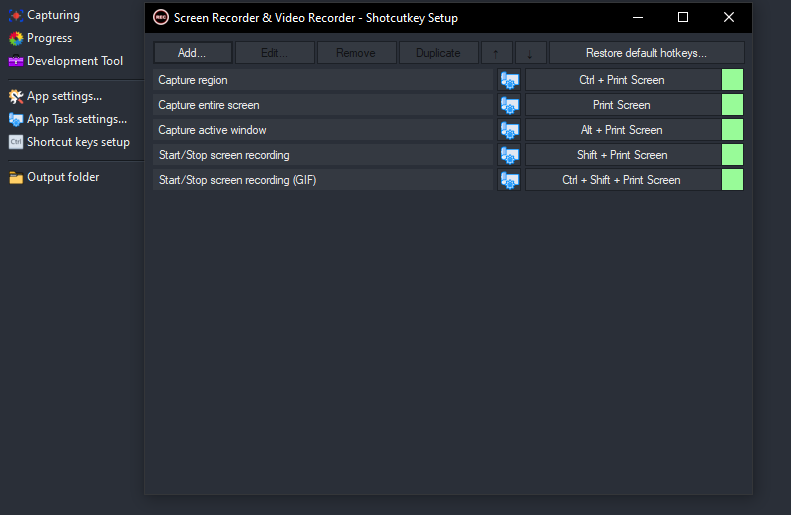Open task settings icon for Capture active window
791x515 pixels.
(x=509, y=130)
